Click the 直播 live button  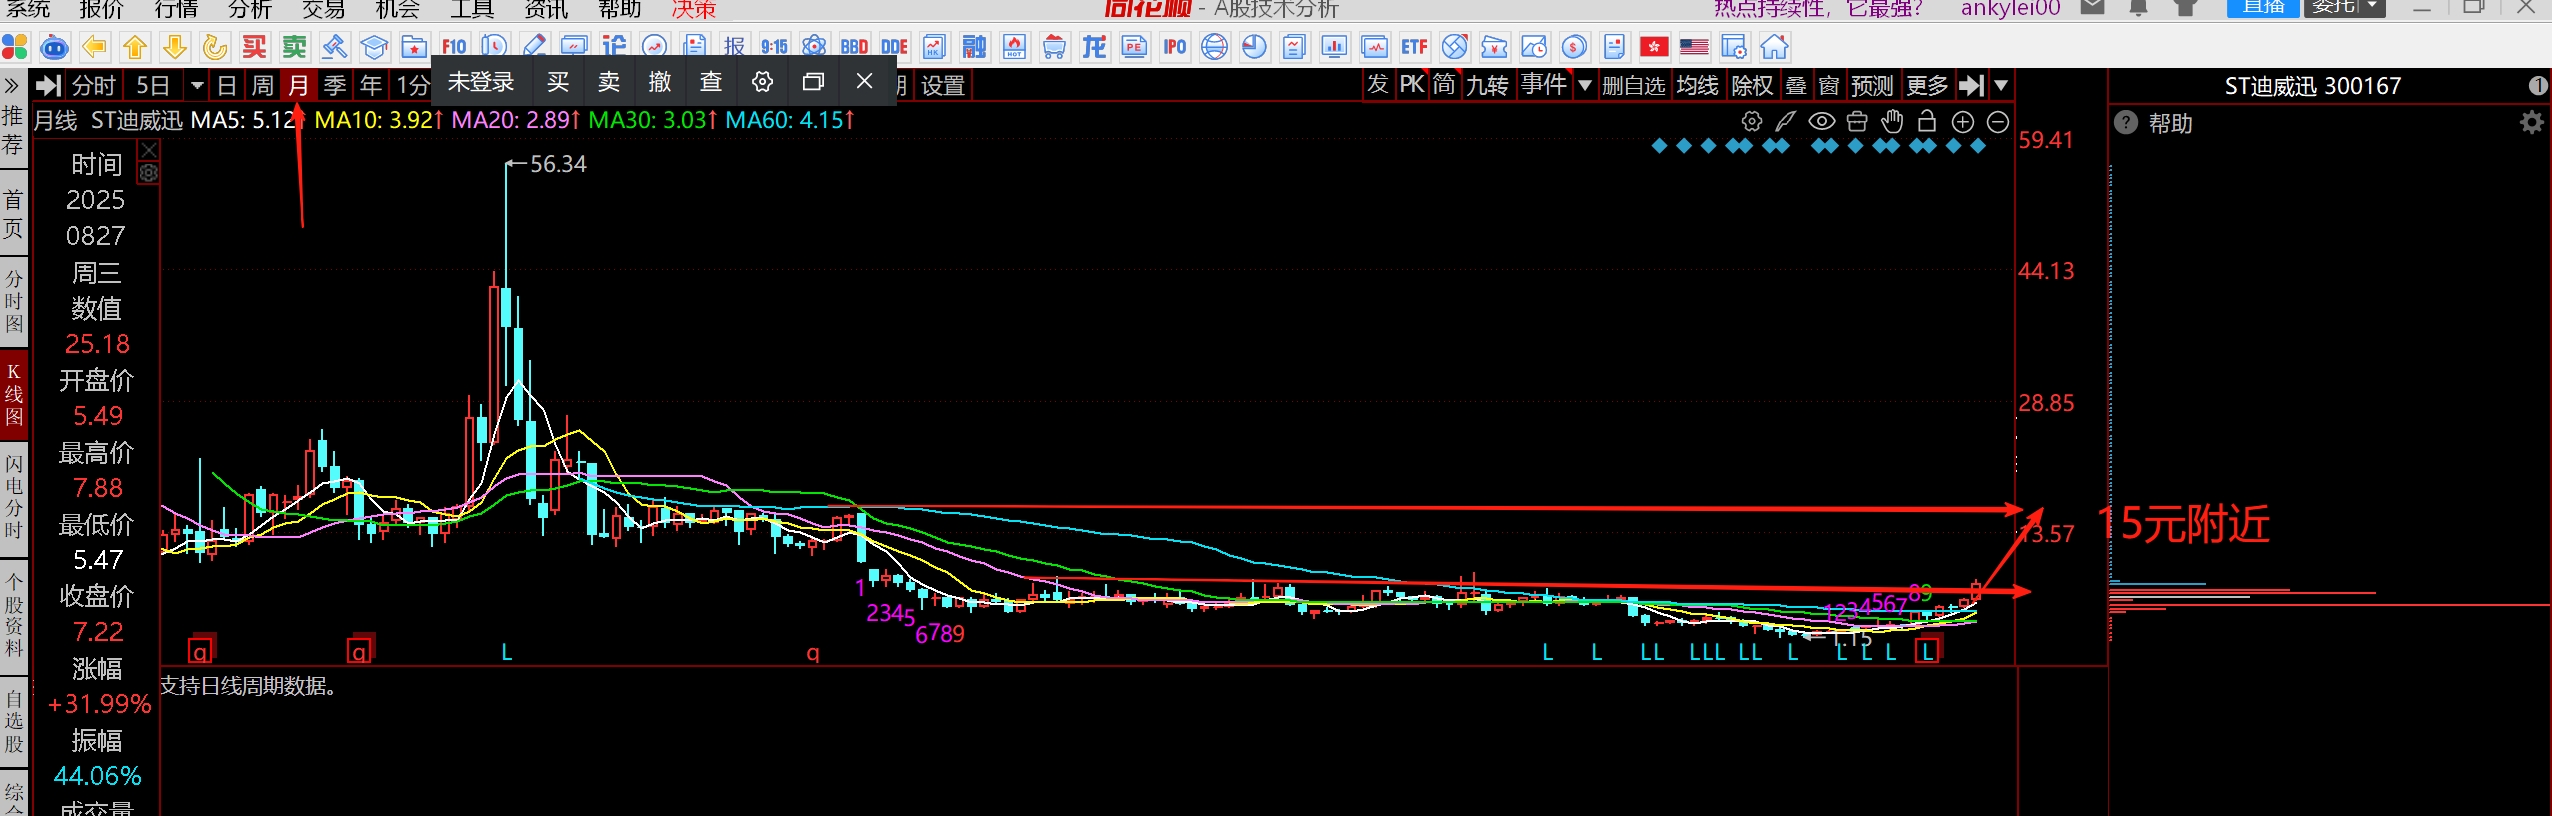[x=2263, y=7]
